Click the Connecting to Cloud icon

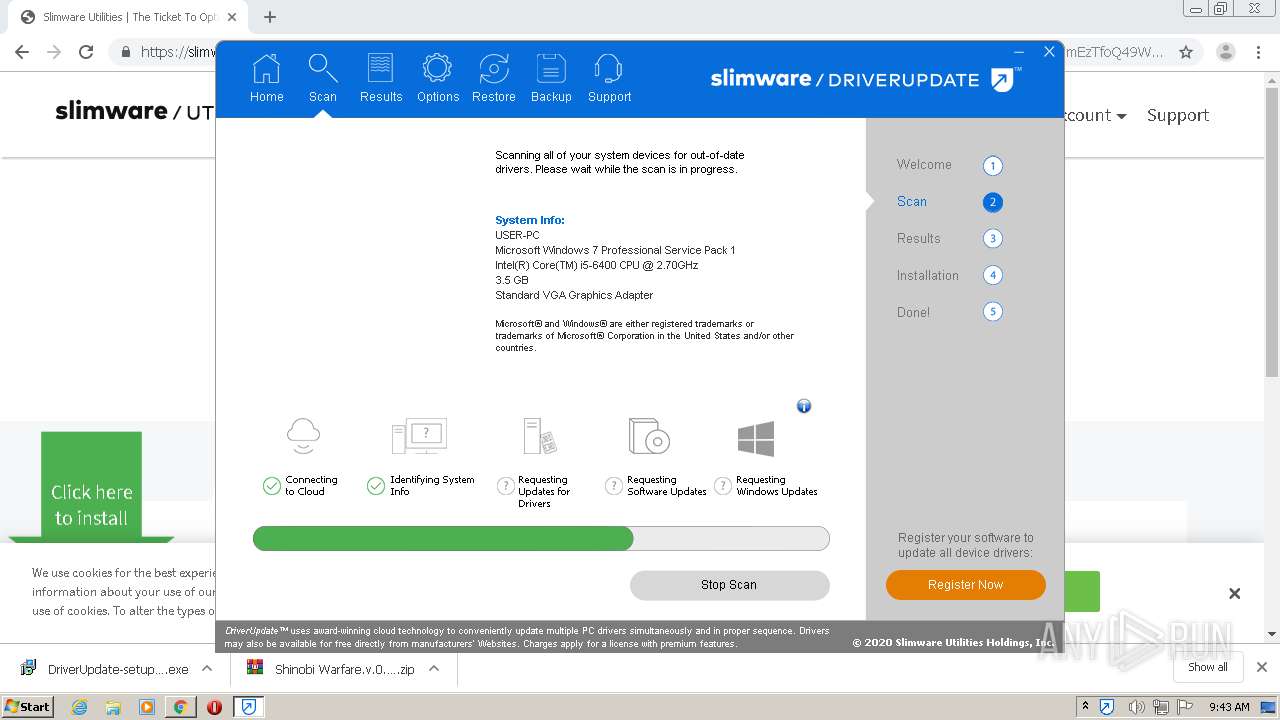point(303,436)
